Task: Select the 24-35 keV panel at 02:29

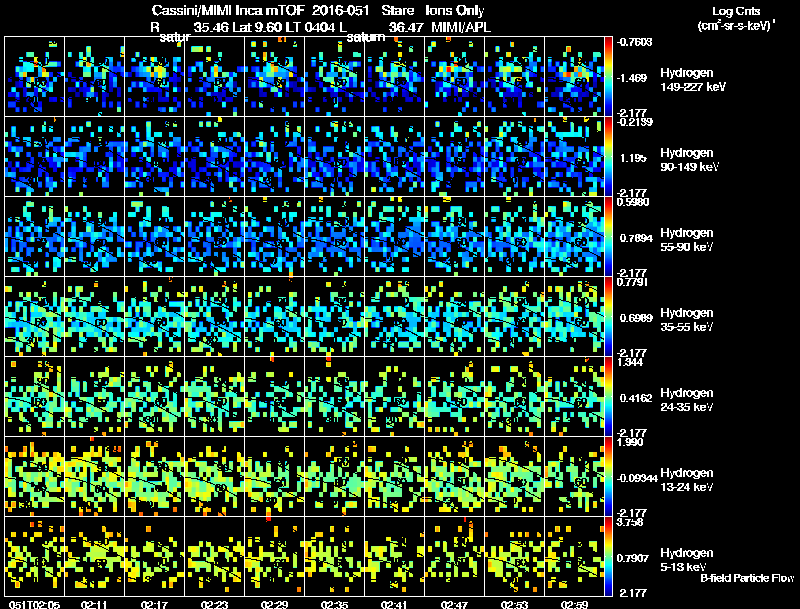Action: point(274,397)
